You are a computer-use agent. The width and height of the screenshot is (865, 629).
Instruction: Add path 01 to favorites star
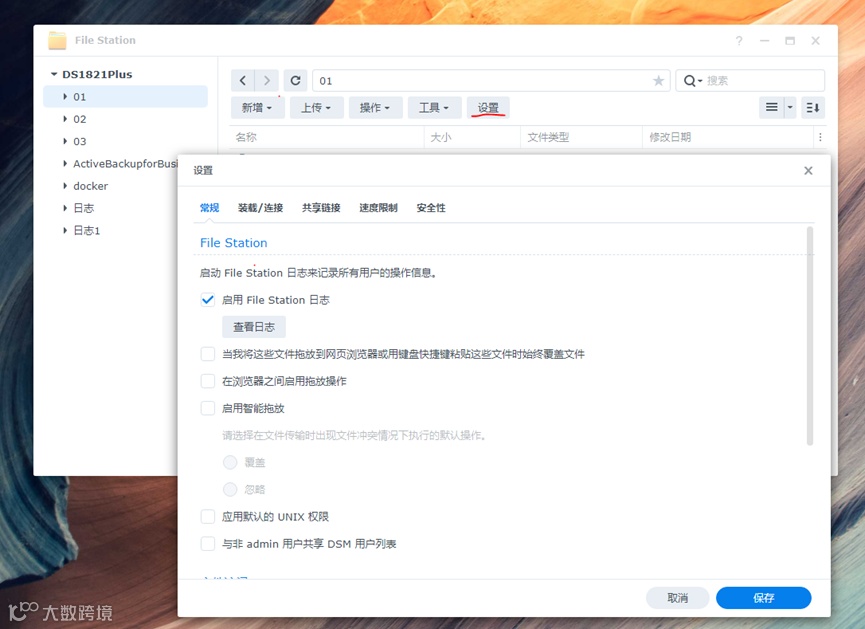[658, 81]
